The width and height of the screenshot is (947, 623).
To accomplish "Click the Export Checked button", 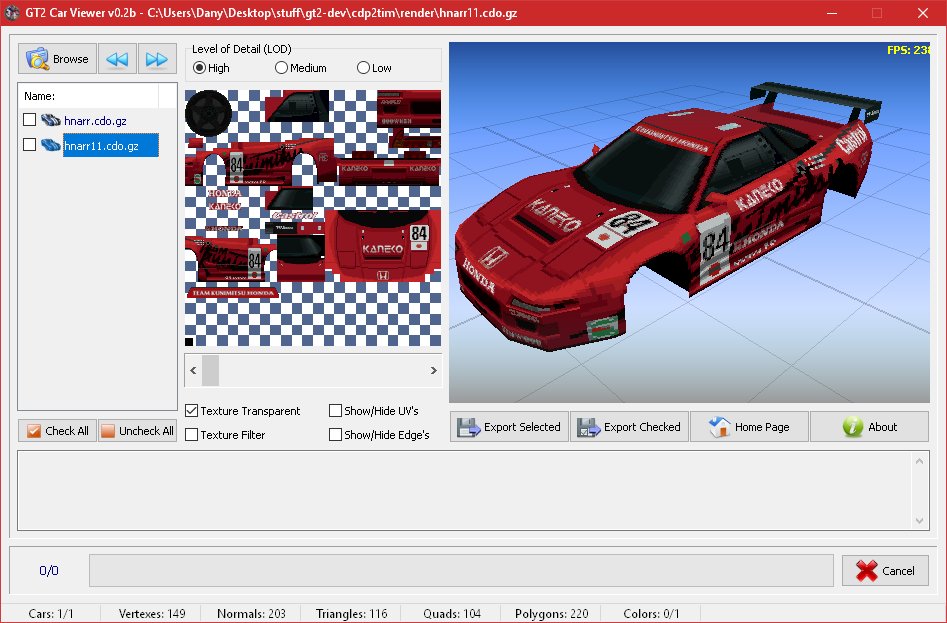I will (x=629, y=427).
